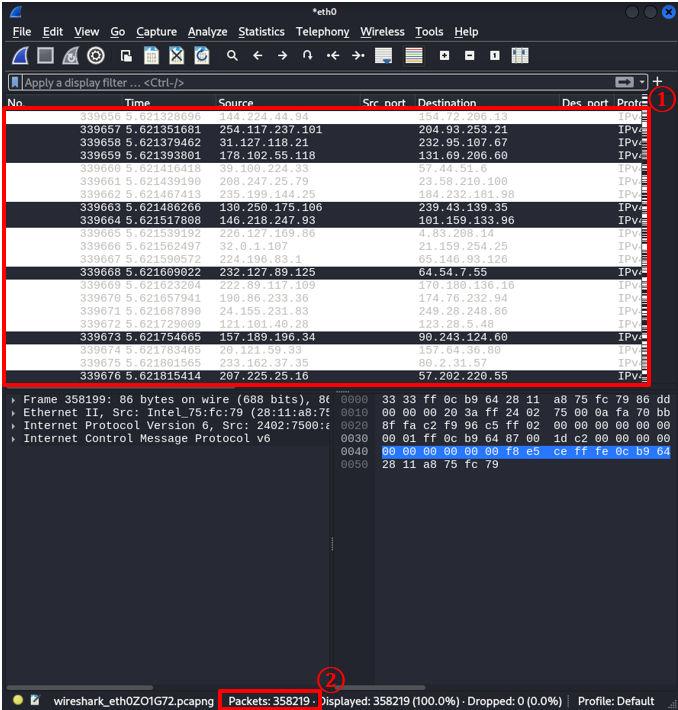Expand Internet Control Message Protocol v6
Viewport: 678px width, 710px height.
click(x=13, y=438)
